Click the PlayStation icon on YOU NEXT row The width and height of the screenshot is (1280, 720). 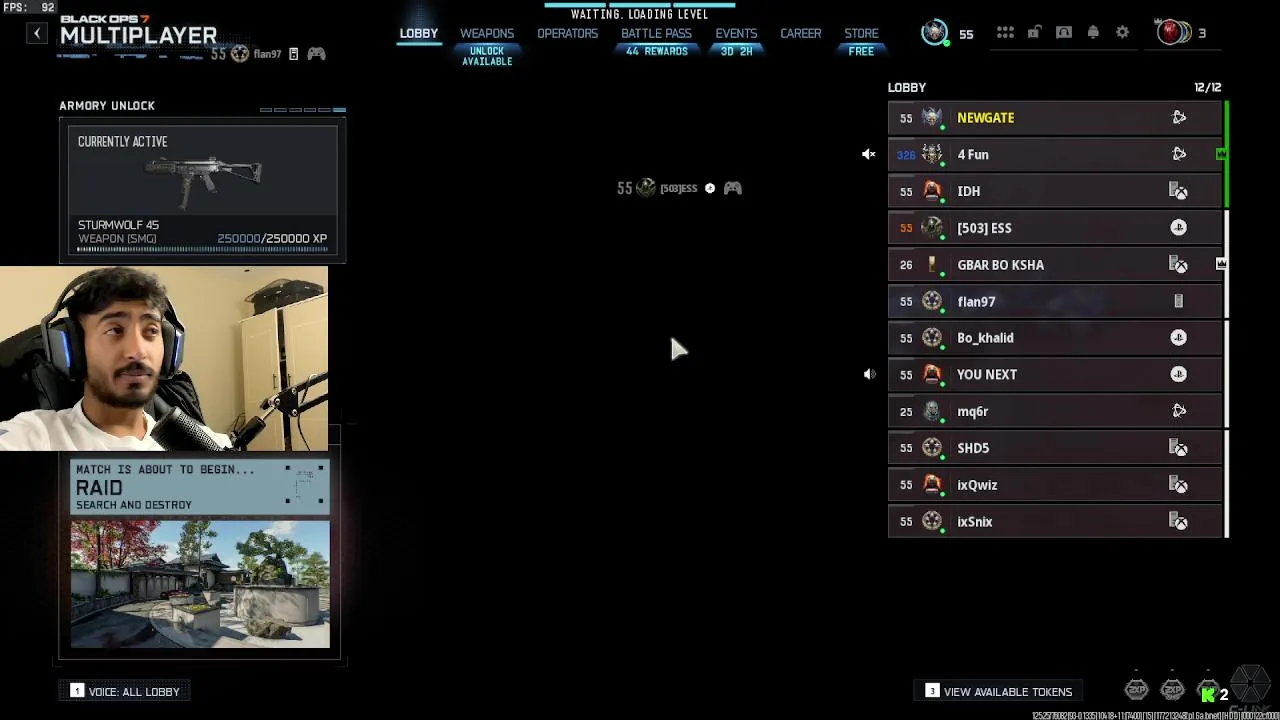click(x=1179, y=375)
